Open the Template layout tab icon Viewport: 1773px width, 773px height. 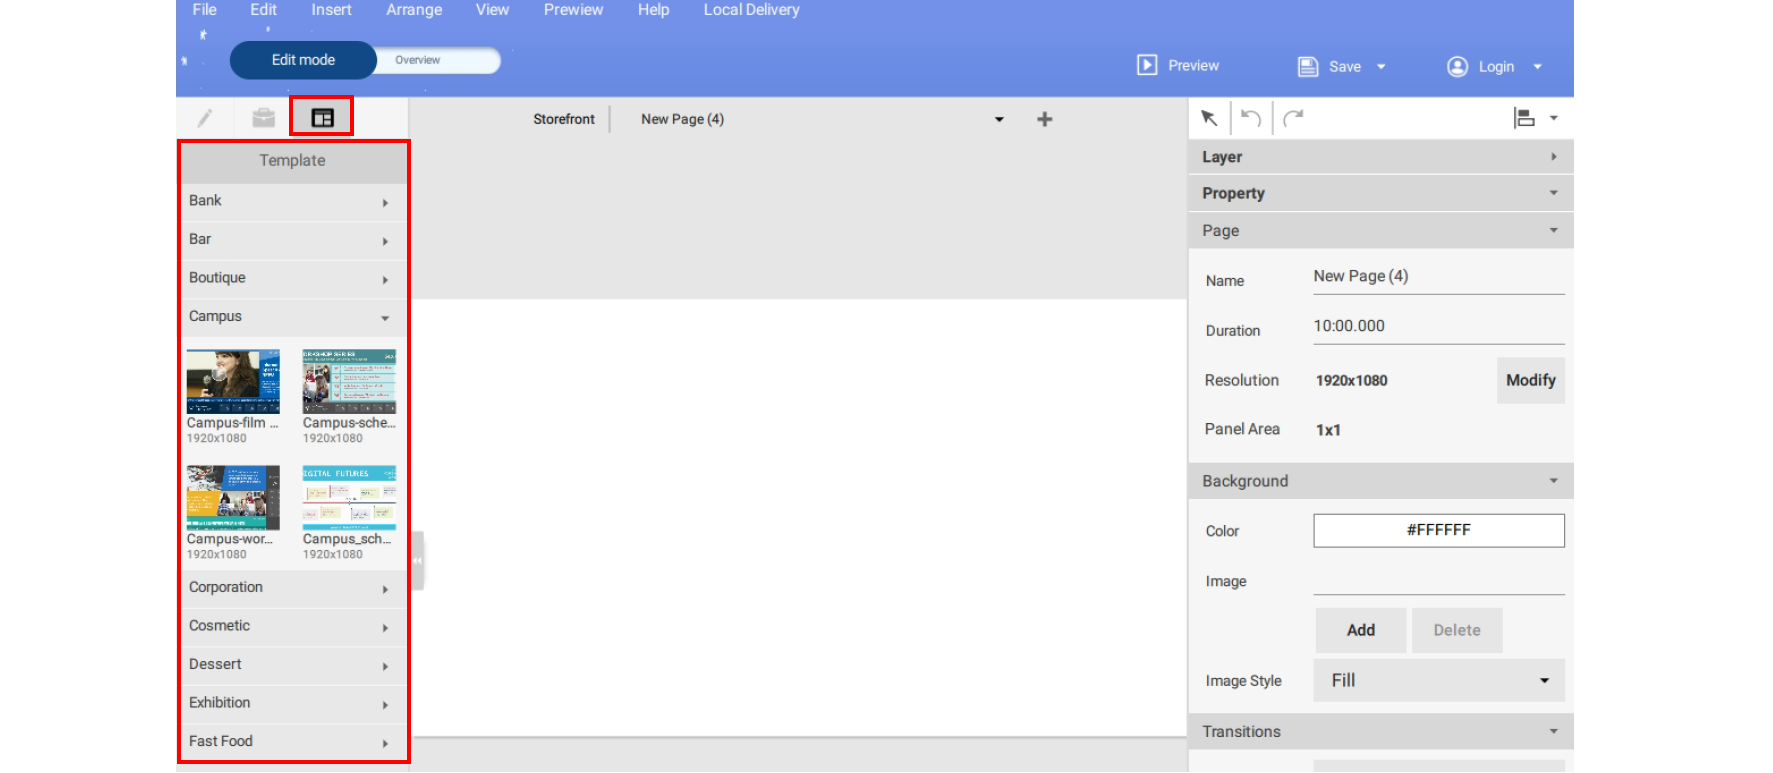click(x=322, y=118)
